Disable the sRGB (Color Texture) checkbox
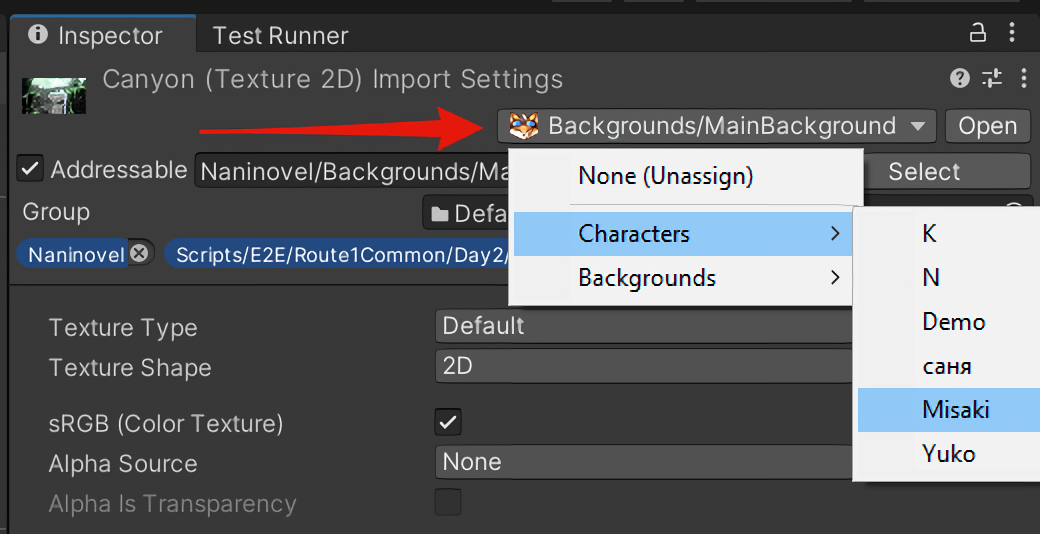 click(448, 422)
